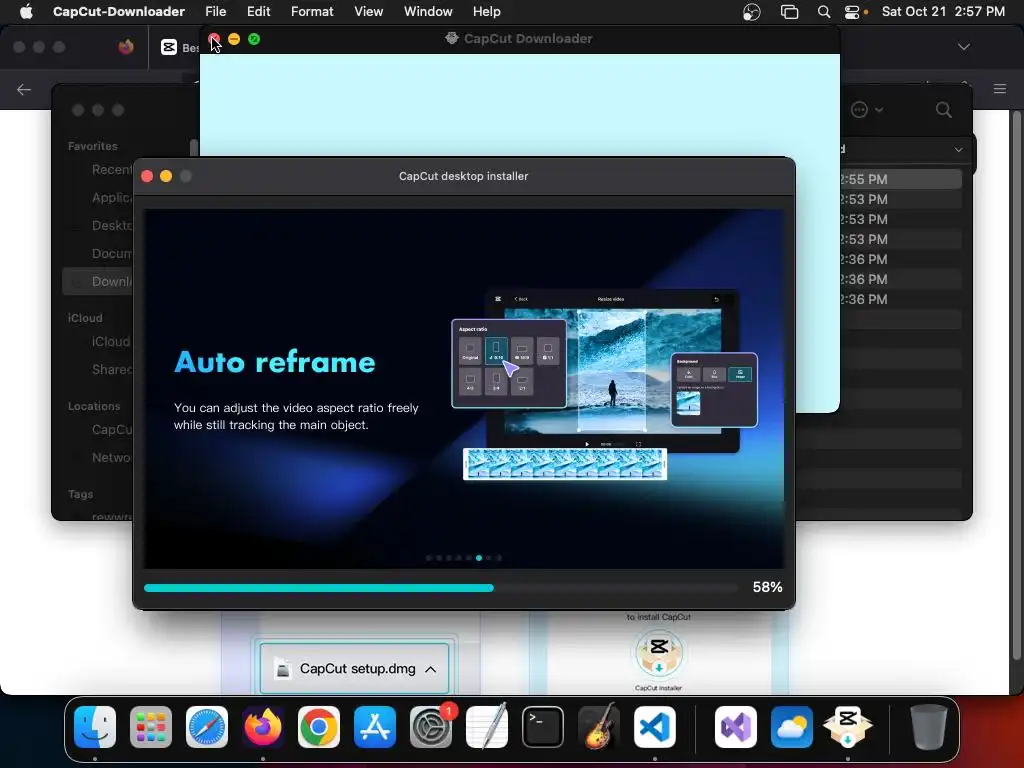This screenshot has height=768, width=1024.
Task: Click the browser page vertical scrollbar
Action: pos(1016,385)
